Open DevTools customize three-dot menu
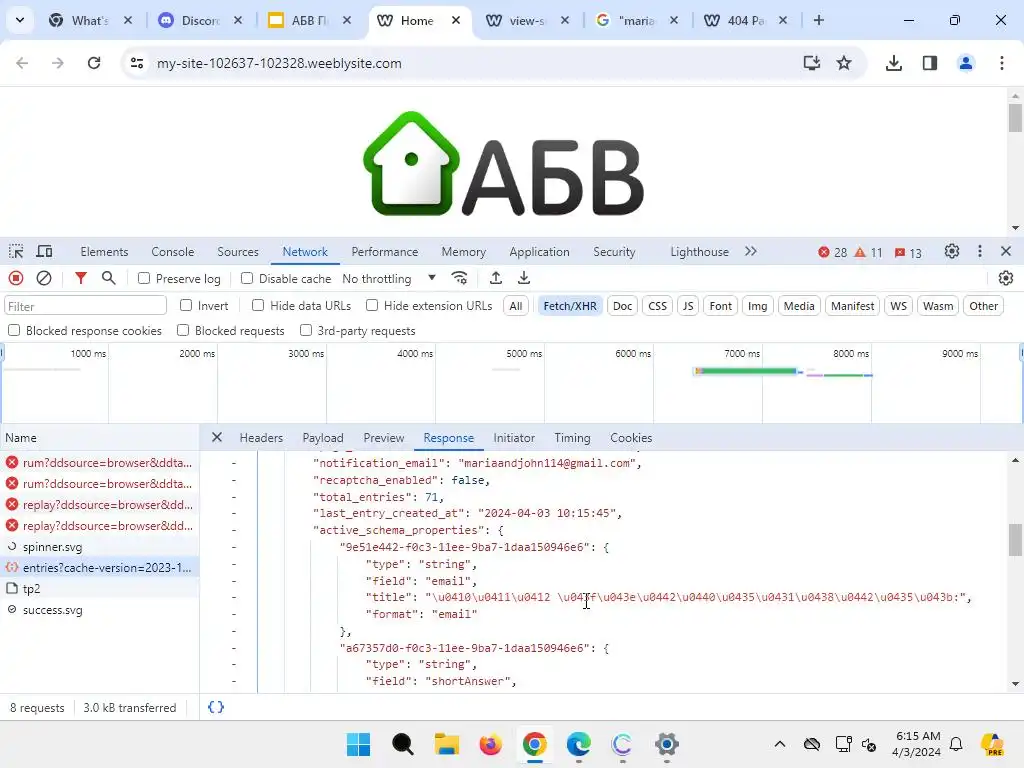 tap(980, 251)
